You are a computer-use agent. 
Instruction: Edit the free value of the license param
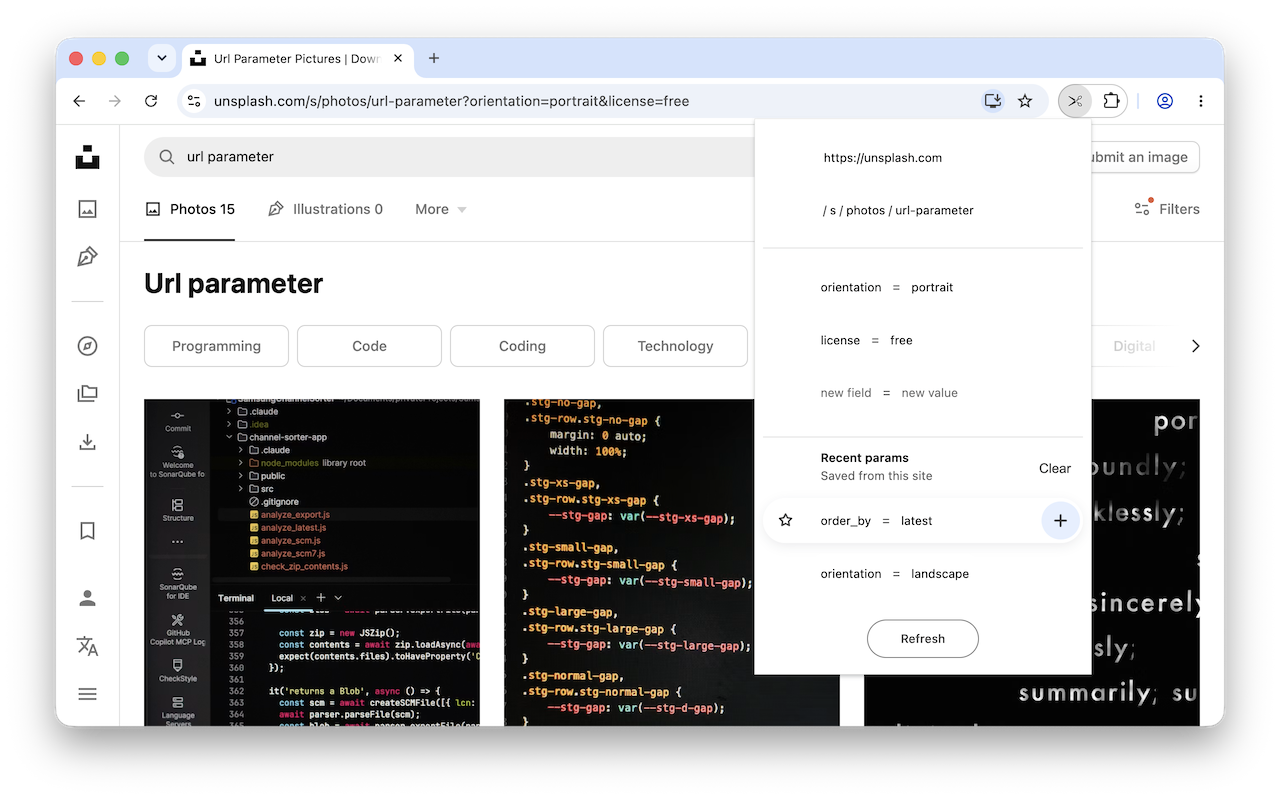click(901, 340)
